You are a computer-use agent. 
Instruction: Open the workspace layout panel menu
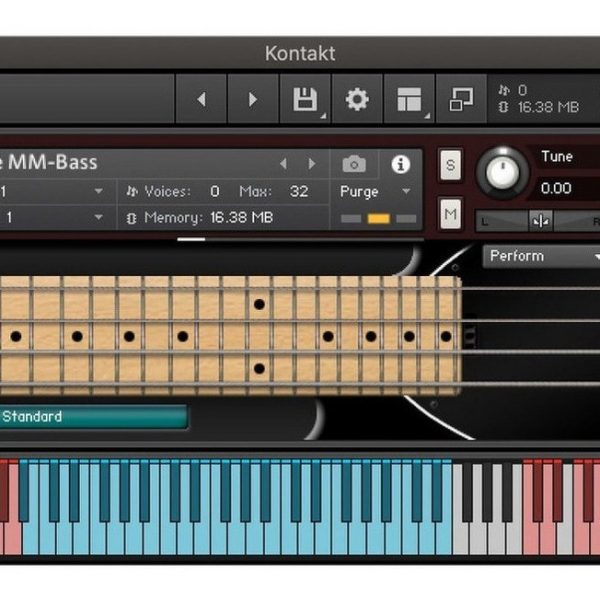pyautogui.click(x=409, y=99)
